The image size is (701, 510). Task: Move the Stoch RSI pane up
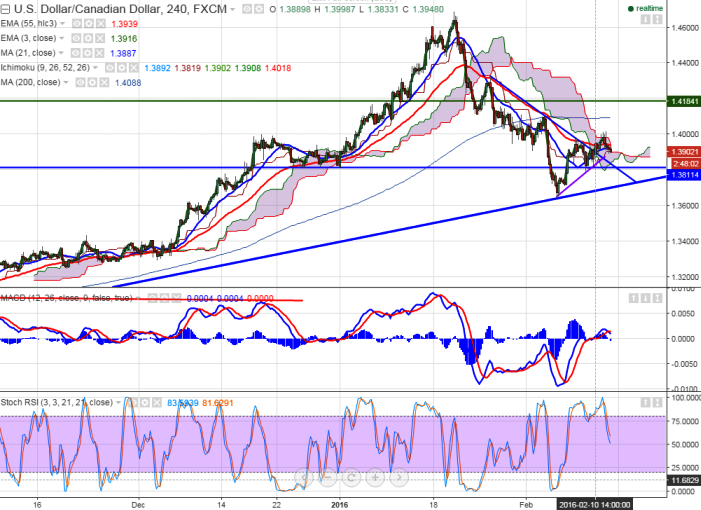(645, 403)
